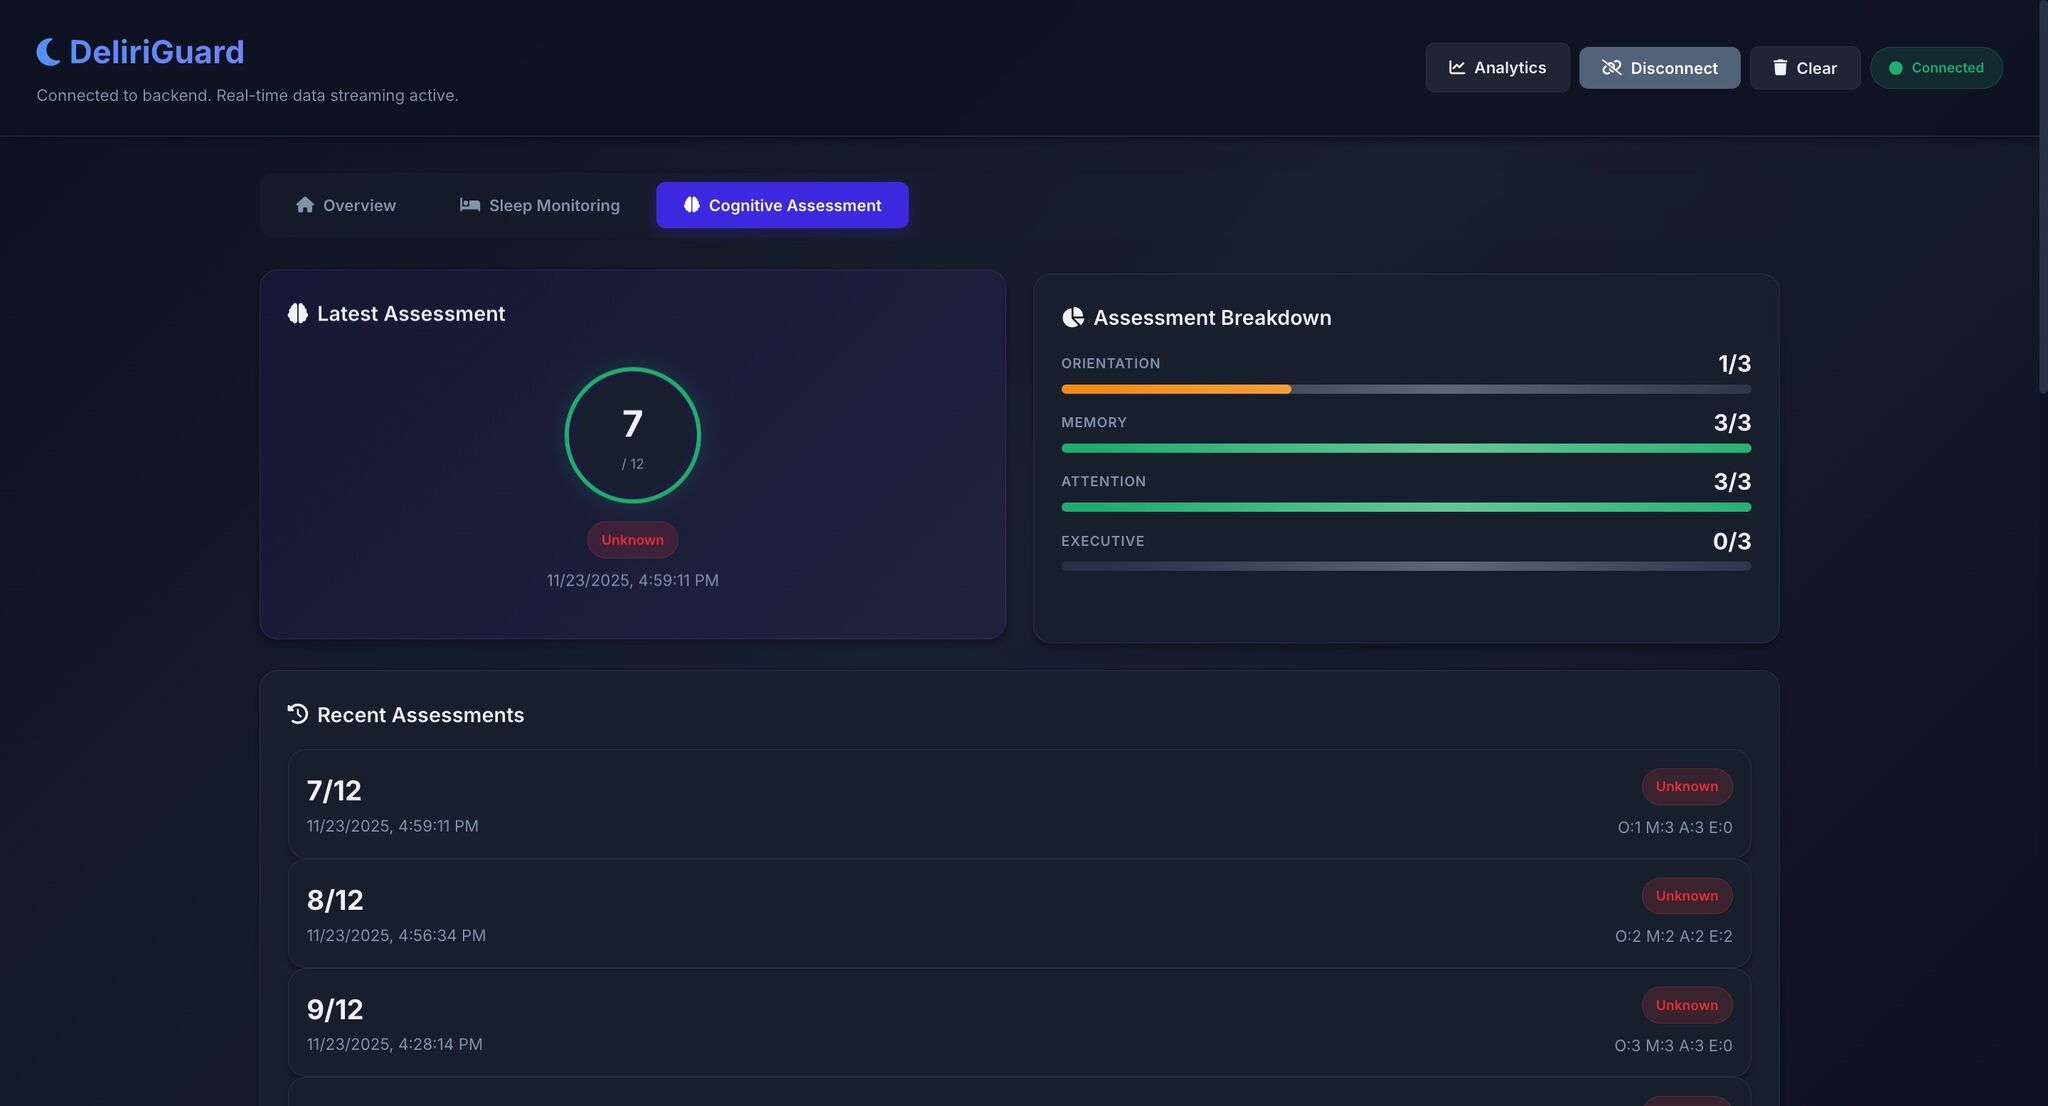
Task: Click the trash icon on Clear button
Action: (x=1780, y=67)
